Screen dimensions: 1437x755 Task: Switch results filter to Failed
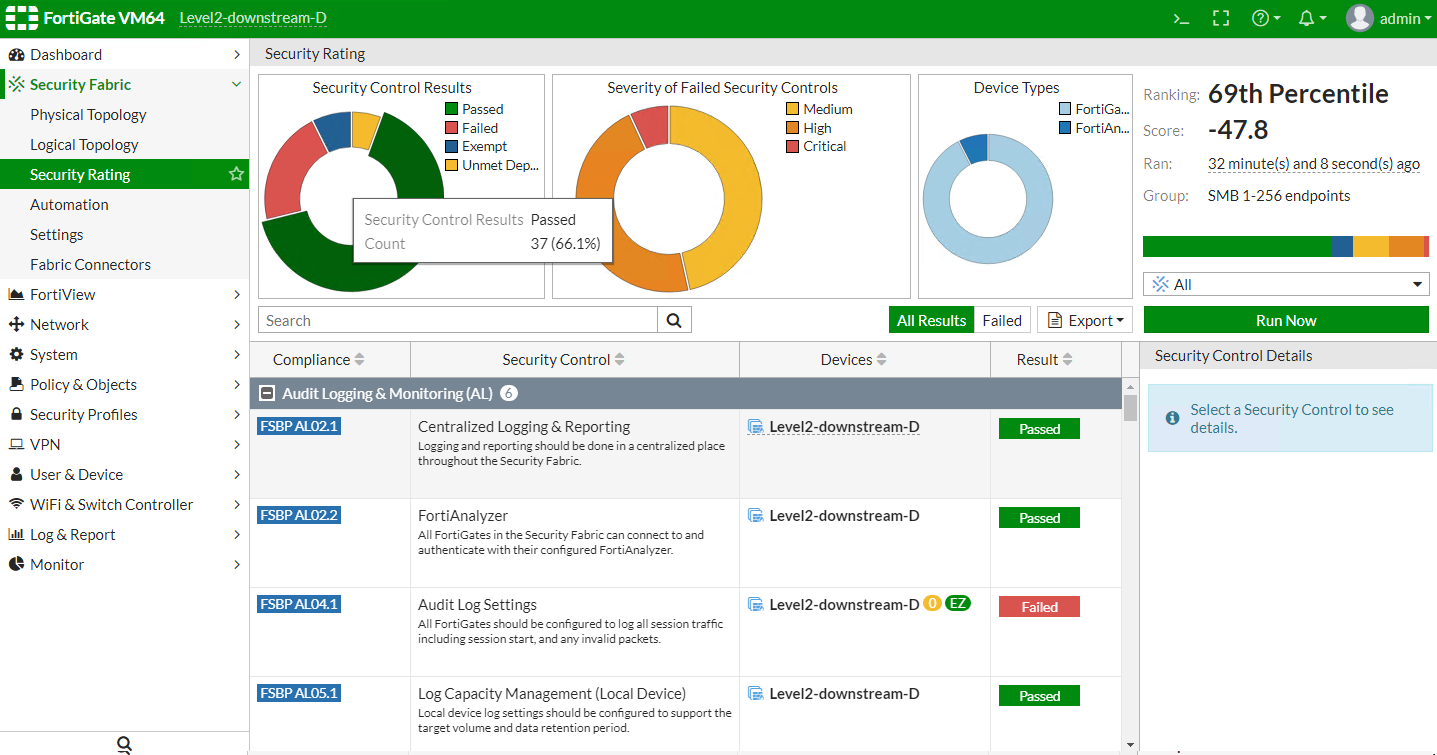tap(1001, 320)
